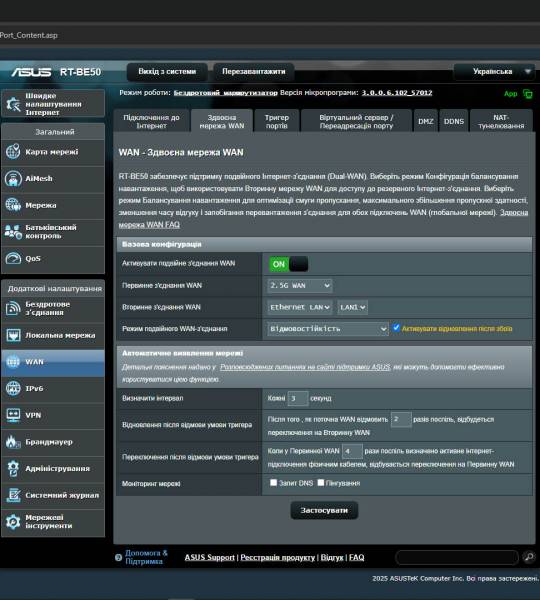The height and width of the screenshot is (600, 540).
Task: Open the Відгук feedback link
Action: (x=332, y=557)
